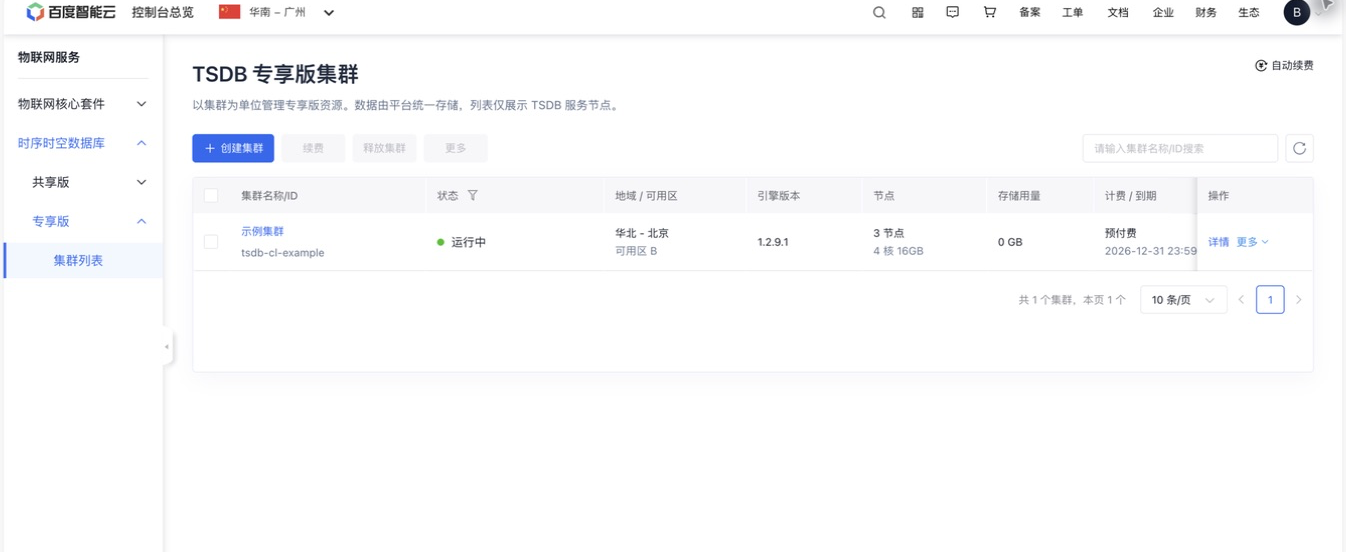
Task: Click the 预付费 billing cell
Action: click(1121, 233)
